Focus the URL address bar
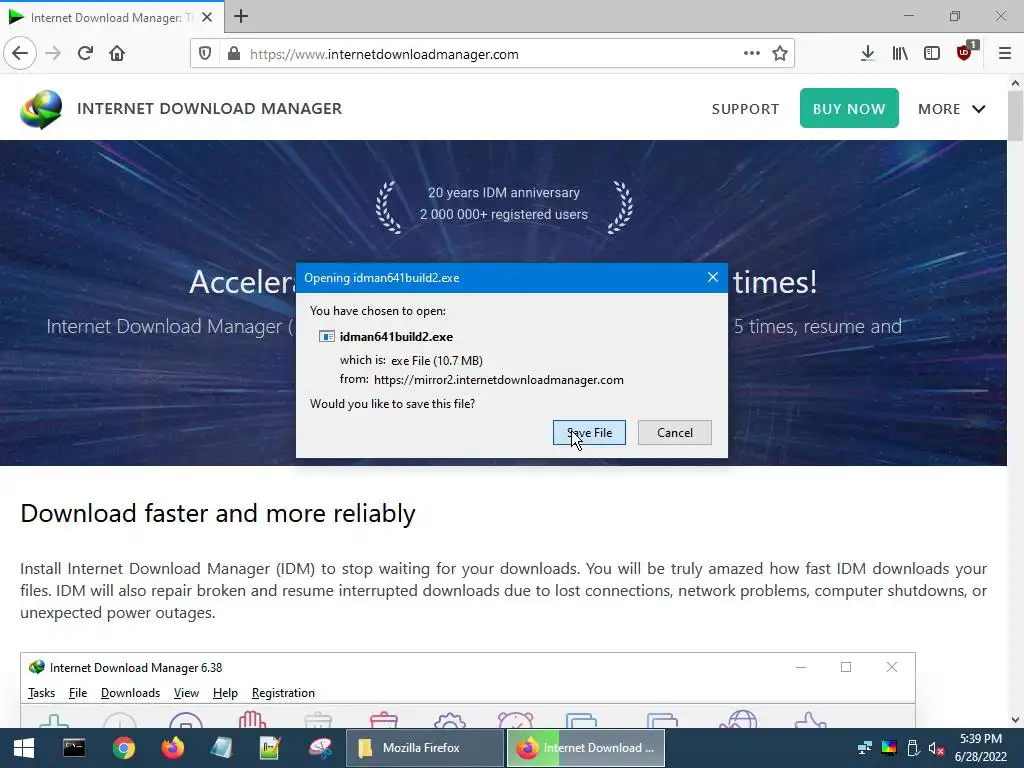Screen dimensions: 1024x768 [492, 54]
